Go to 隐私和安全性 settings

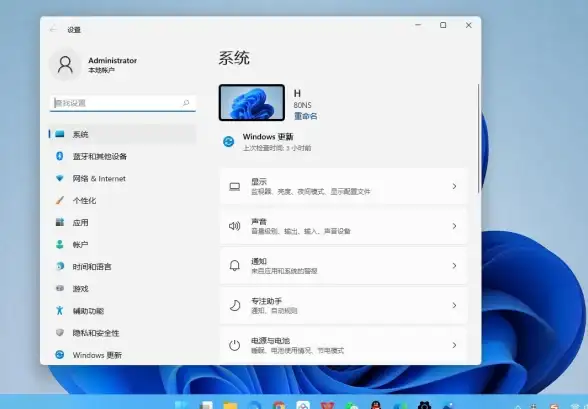pos(122,333)
